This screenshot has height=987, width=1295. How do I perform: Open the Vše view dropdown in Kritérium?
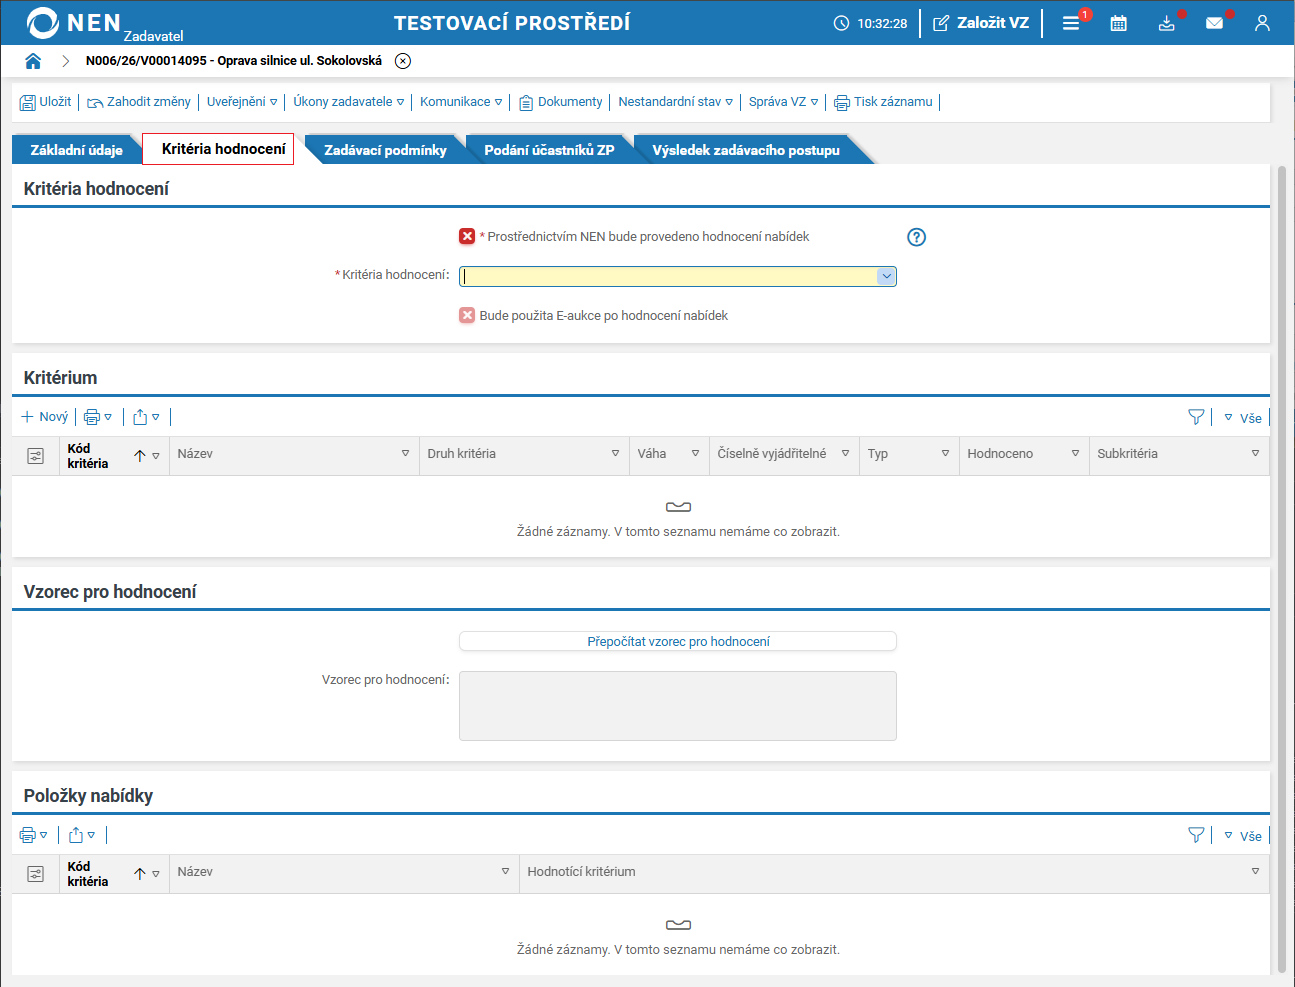(x=1243, y=418)
